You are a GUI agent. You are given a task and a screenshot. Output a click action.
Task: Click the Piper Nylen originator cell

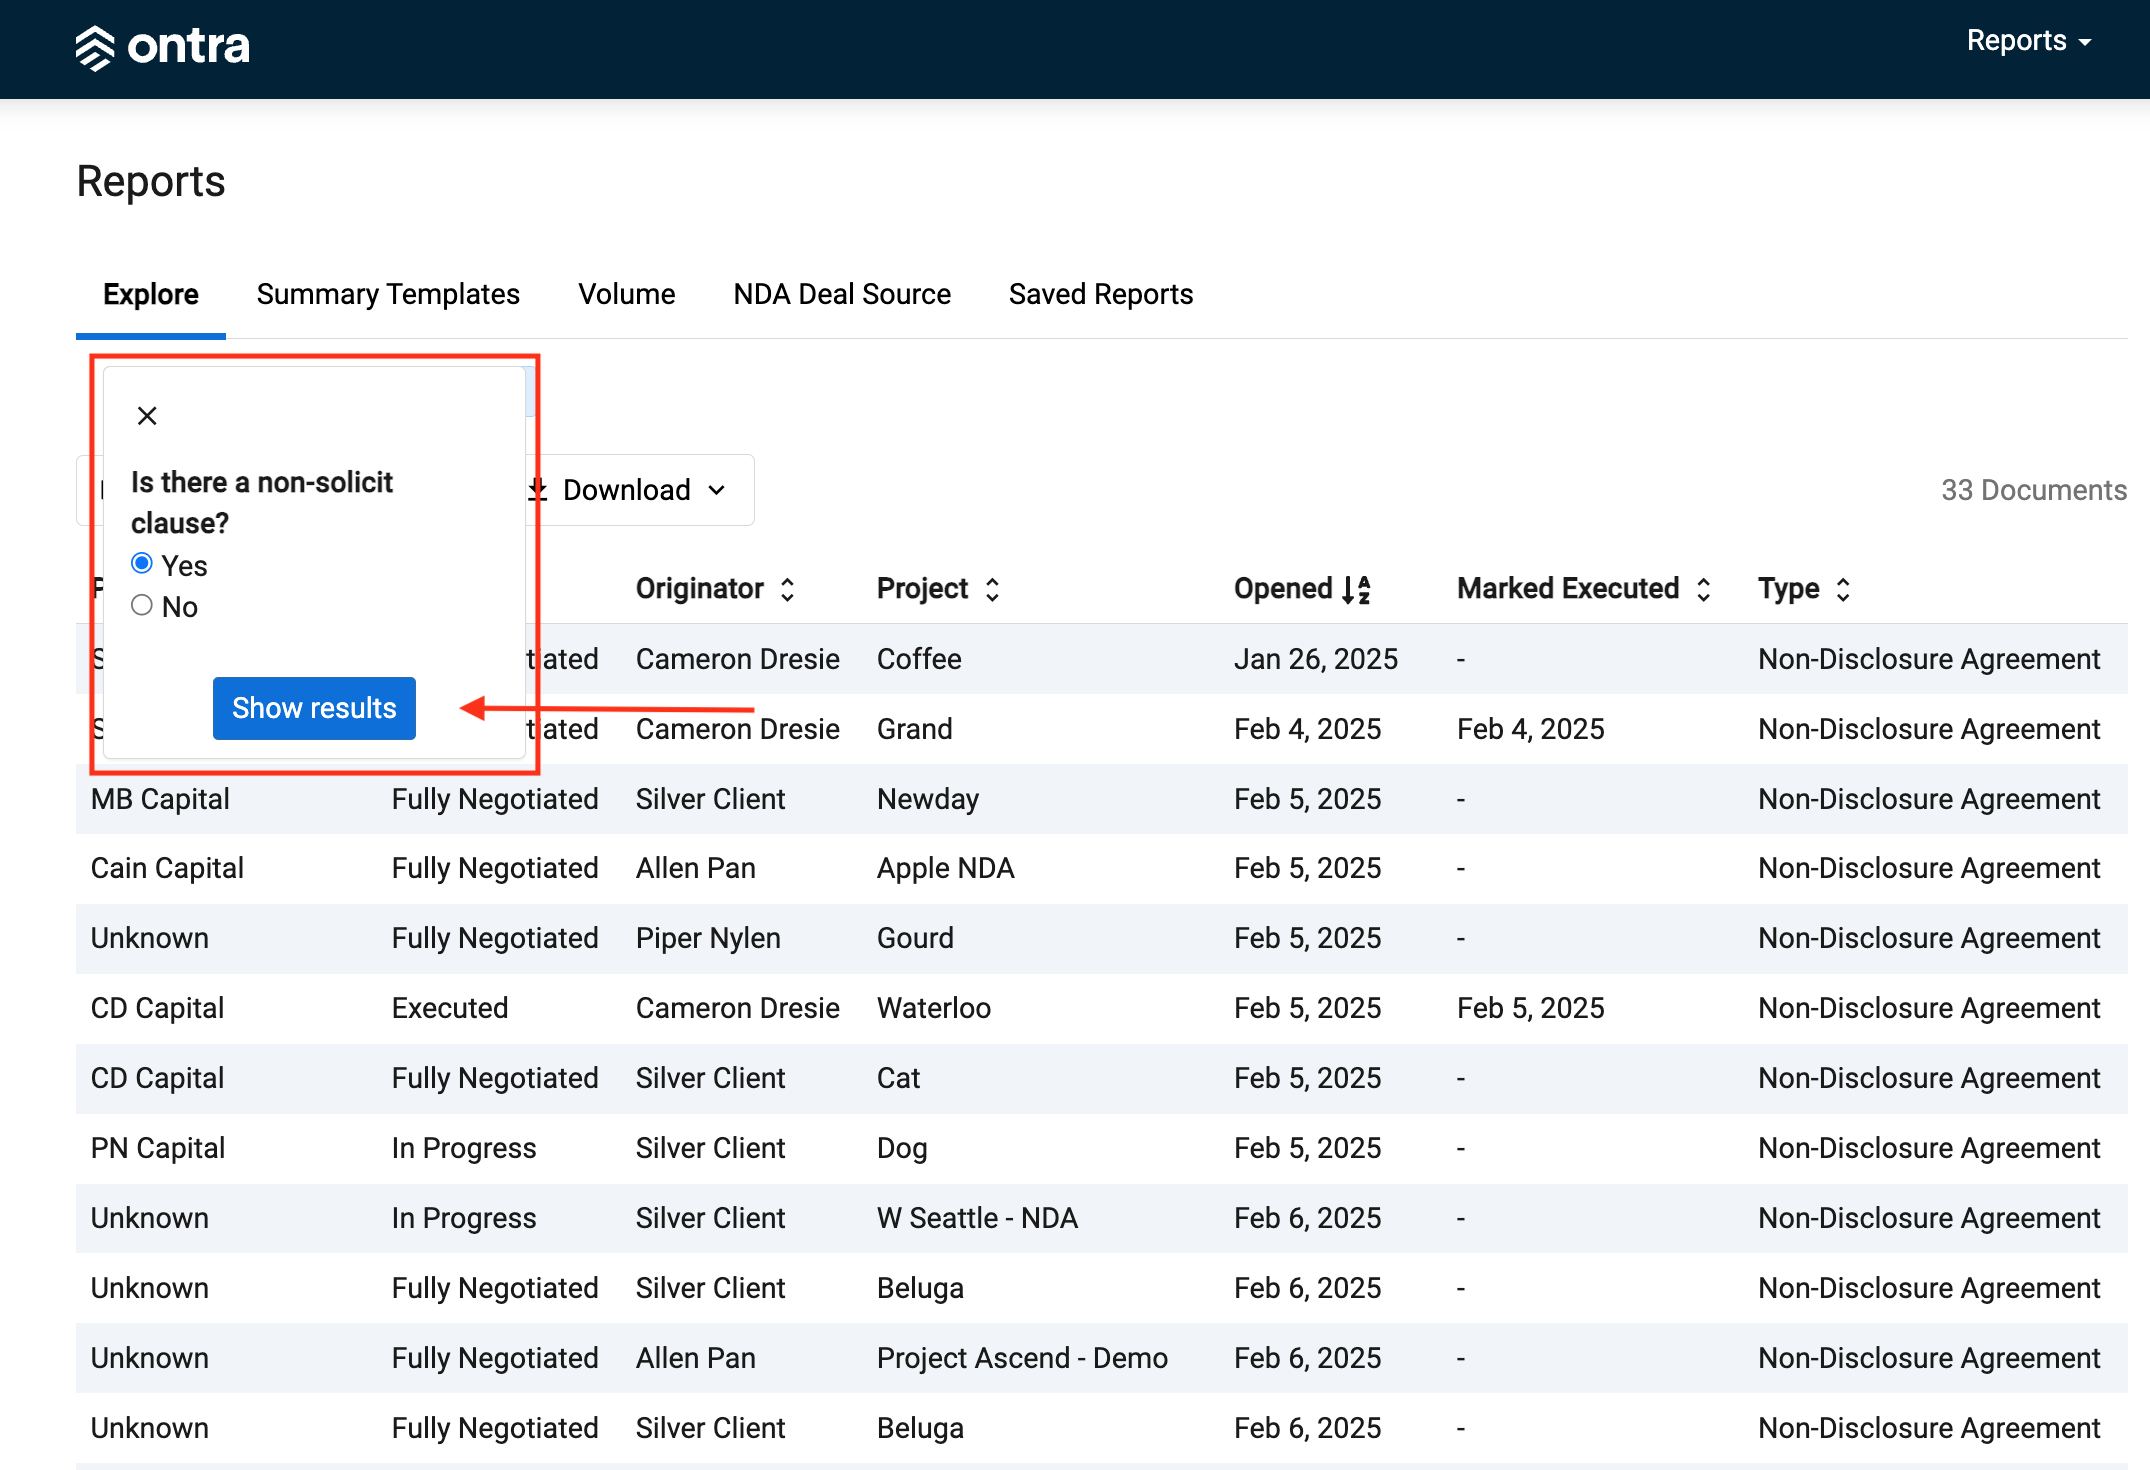coord(708,938)
